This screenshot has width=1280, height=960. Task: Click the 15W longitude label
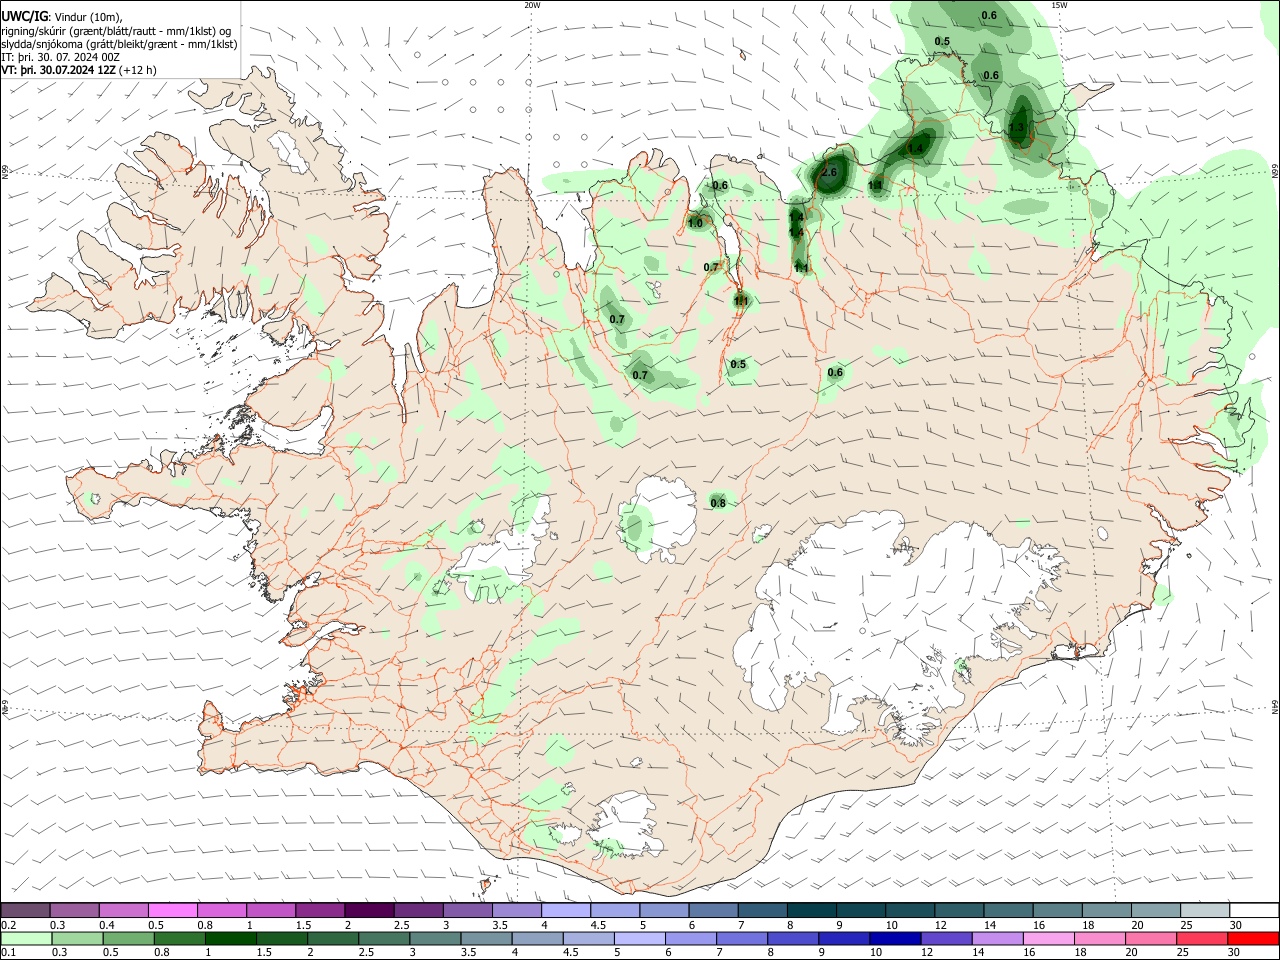pyautogui.click(x=1059, y=5)
